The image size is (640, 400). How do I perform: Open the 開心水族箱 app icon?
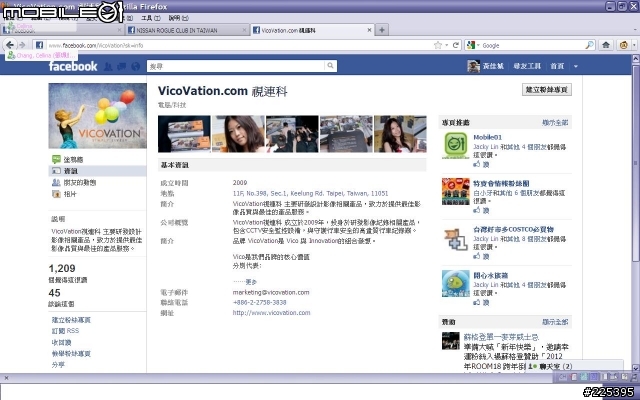(456, 284)
